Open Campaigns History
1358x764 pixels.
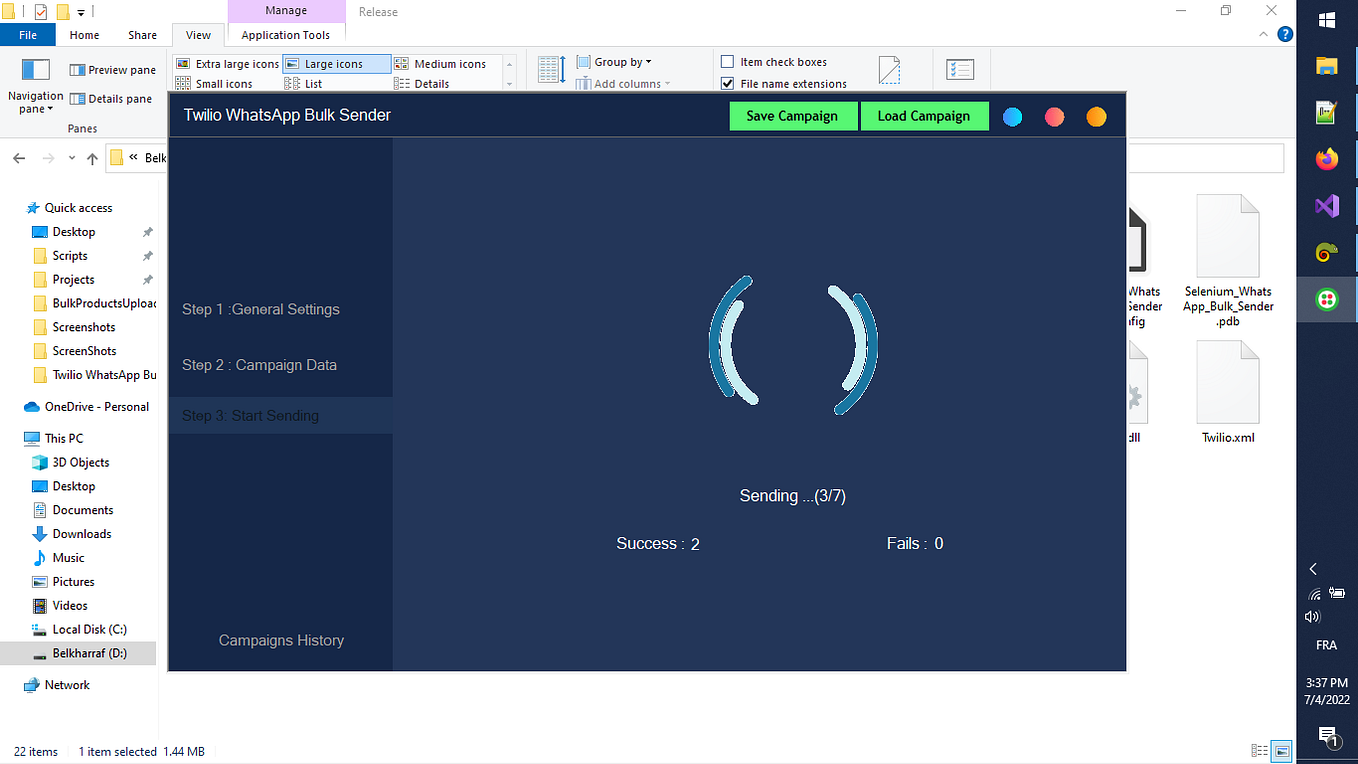tap(281, 640)
